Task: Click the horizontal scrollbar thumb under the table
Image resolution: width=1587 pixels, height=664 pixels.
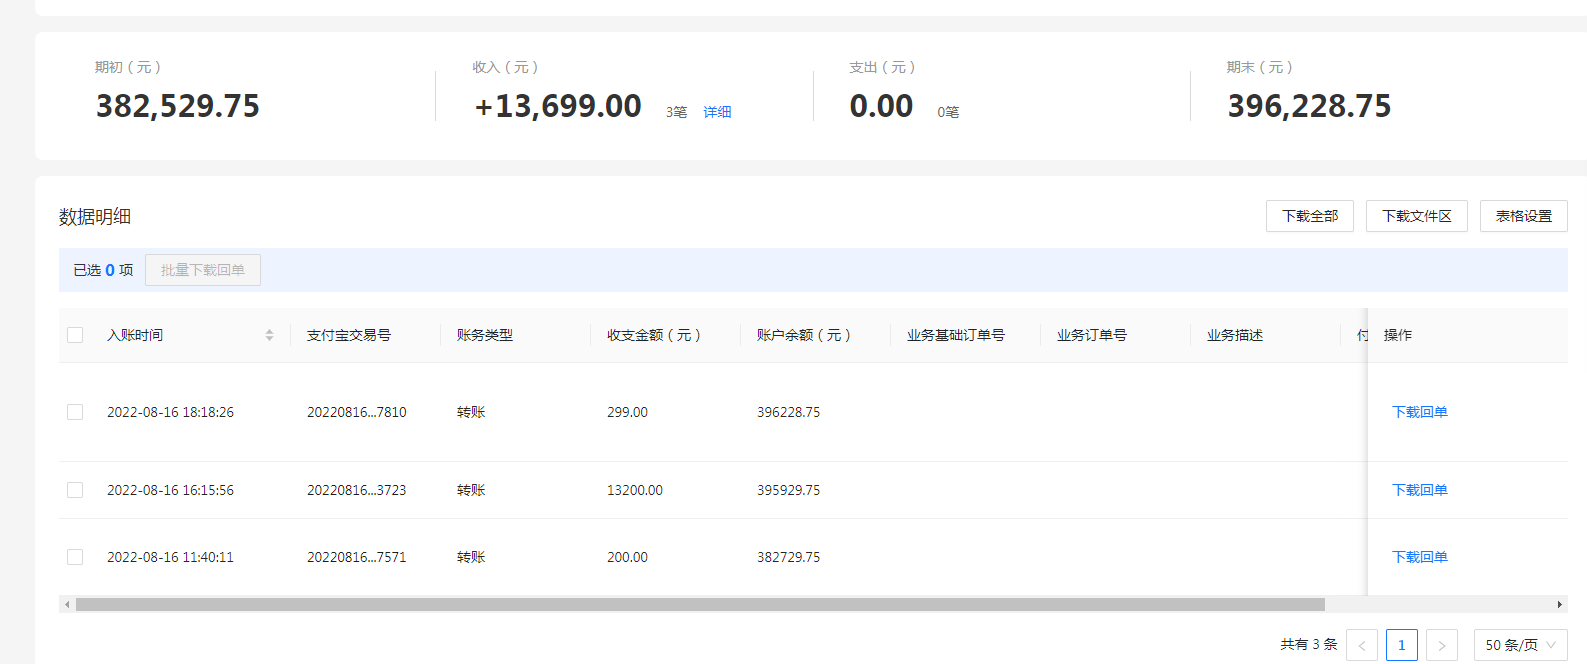Action: 700,604
